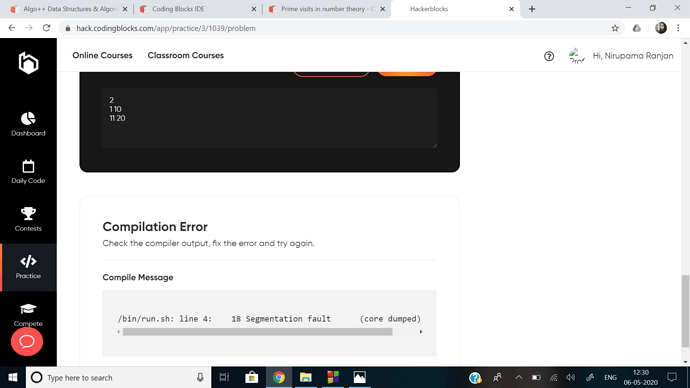Open Compete graduation cap item
Screen dimensions: 690x388
[x=28, y=314]
